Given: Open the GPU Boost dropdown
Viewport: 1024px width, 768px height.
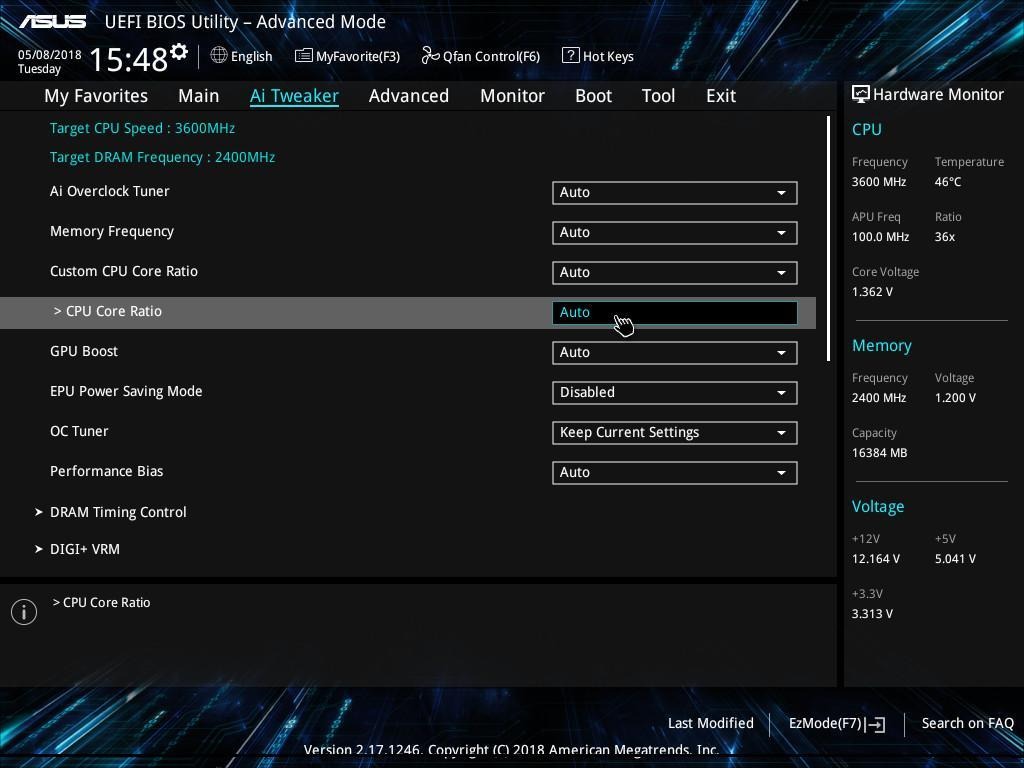Looking at the screenshot, I should 674,352.
